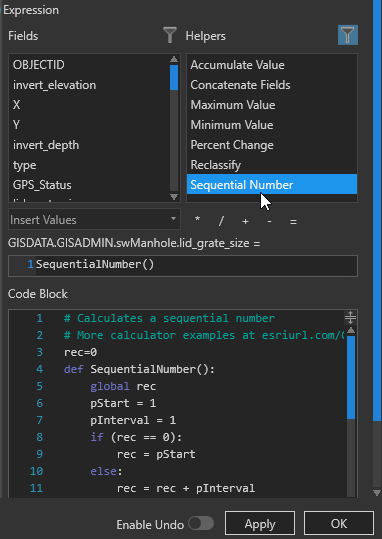Viewport: 382px width, 539px height.
Task: Insert the plus operator symbol
Action: pyautogui.click(x=245, y=221)
